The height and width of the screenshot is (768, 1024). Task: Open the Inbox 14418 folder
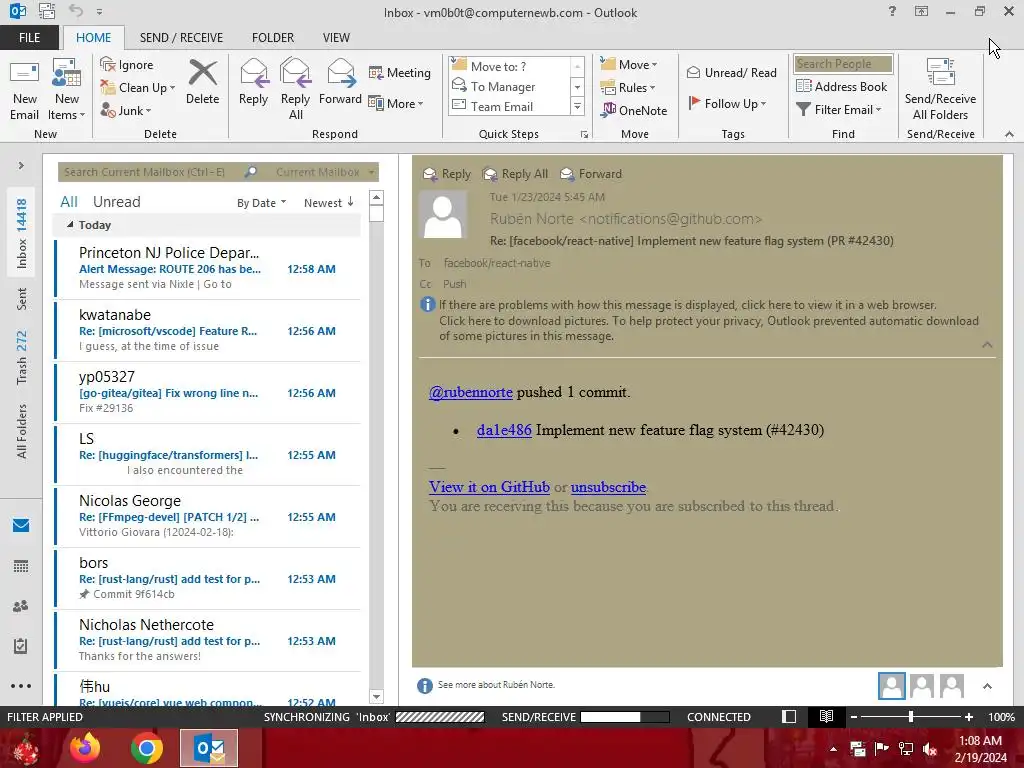[x=22, y=233]
